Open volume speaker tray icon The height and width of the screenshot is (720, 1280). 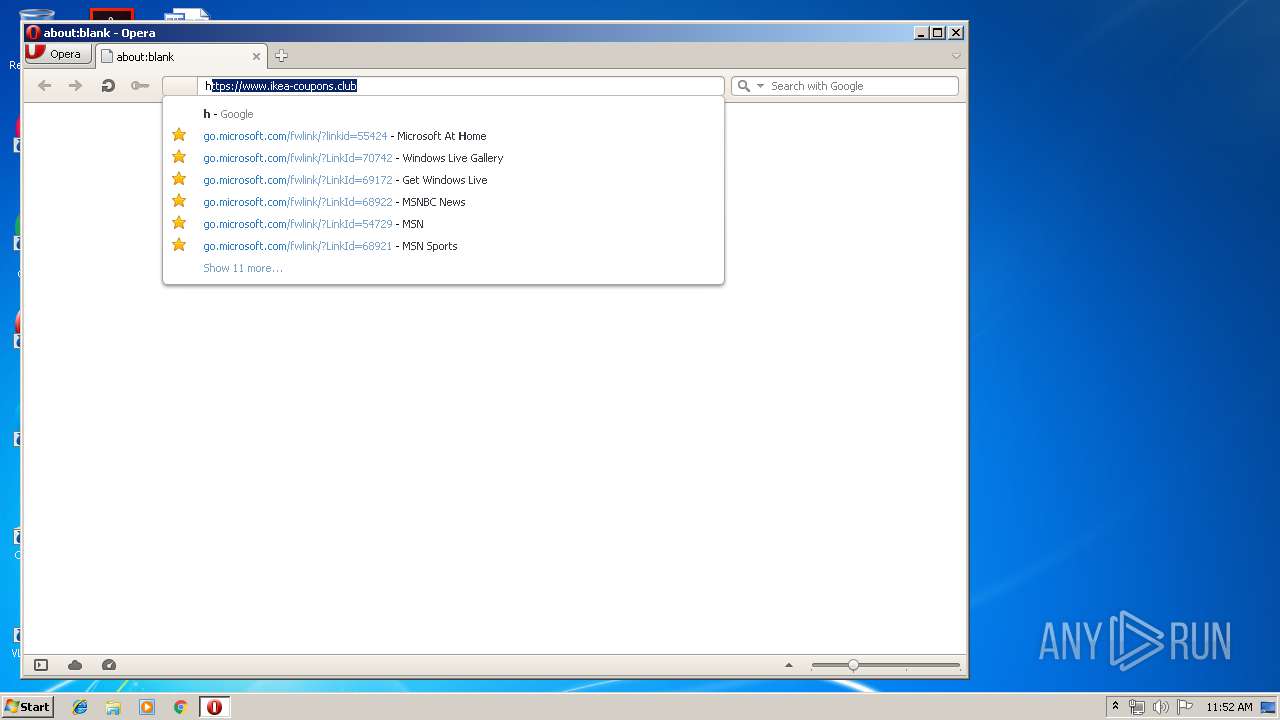point(1161,707)
